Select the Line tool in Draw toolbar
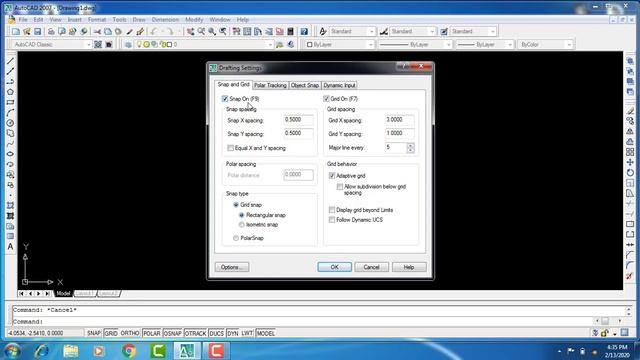Image resolution: width=640 pixels, height=360 pixels. click(11, 61)
